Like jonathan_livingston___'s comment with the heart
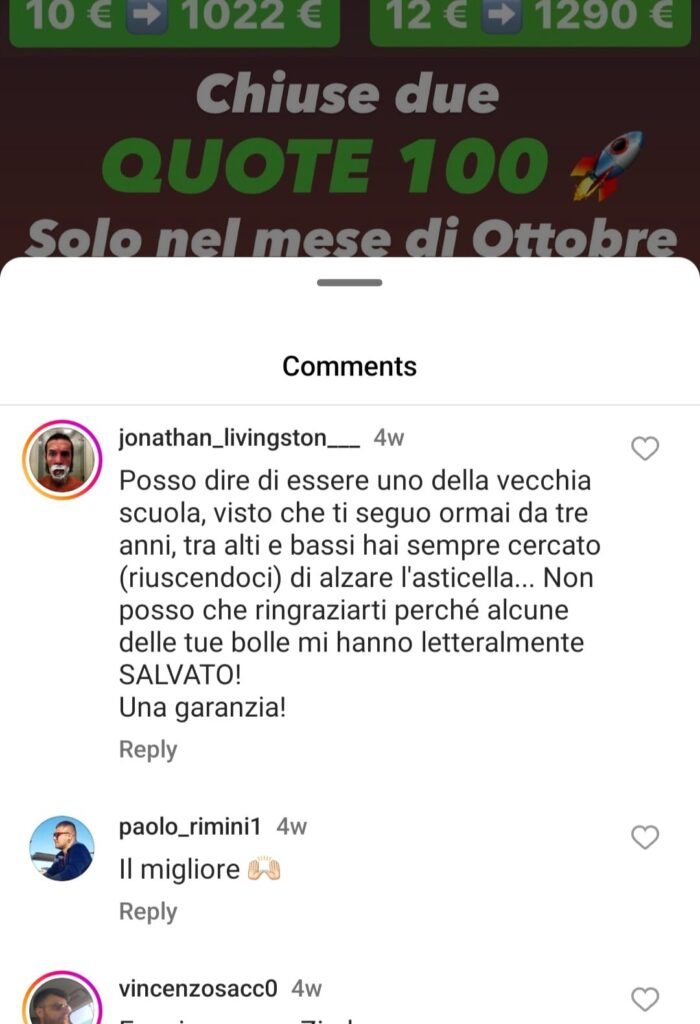The image size is (700, 1024). click(645, 448)
